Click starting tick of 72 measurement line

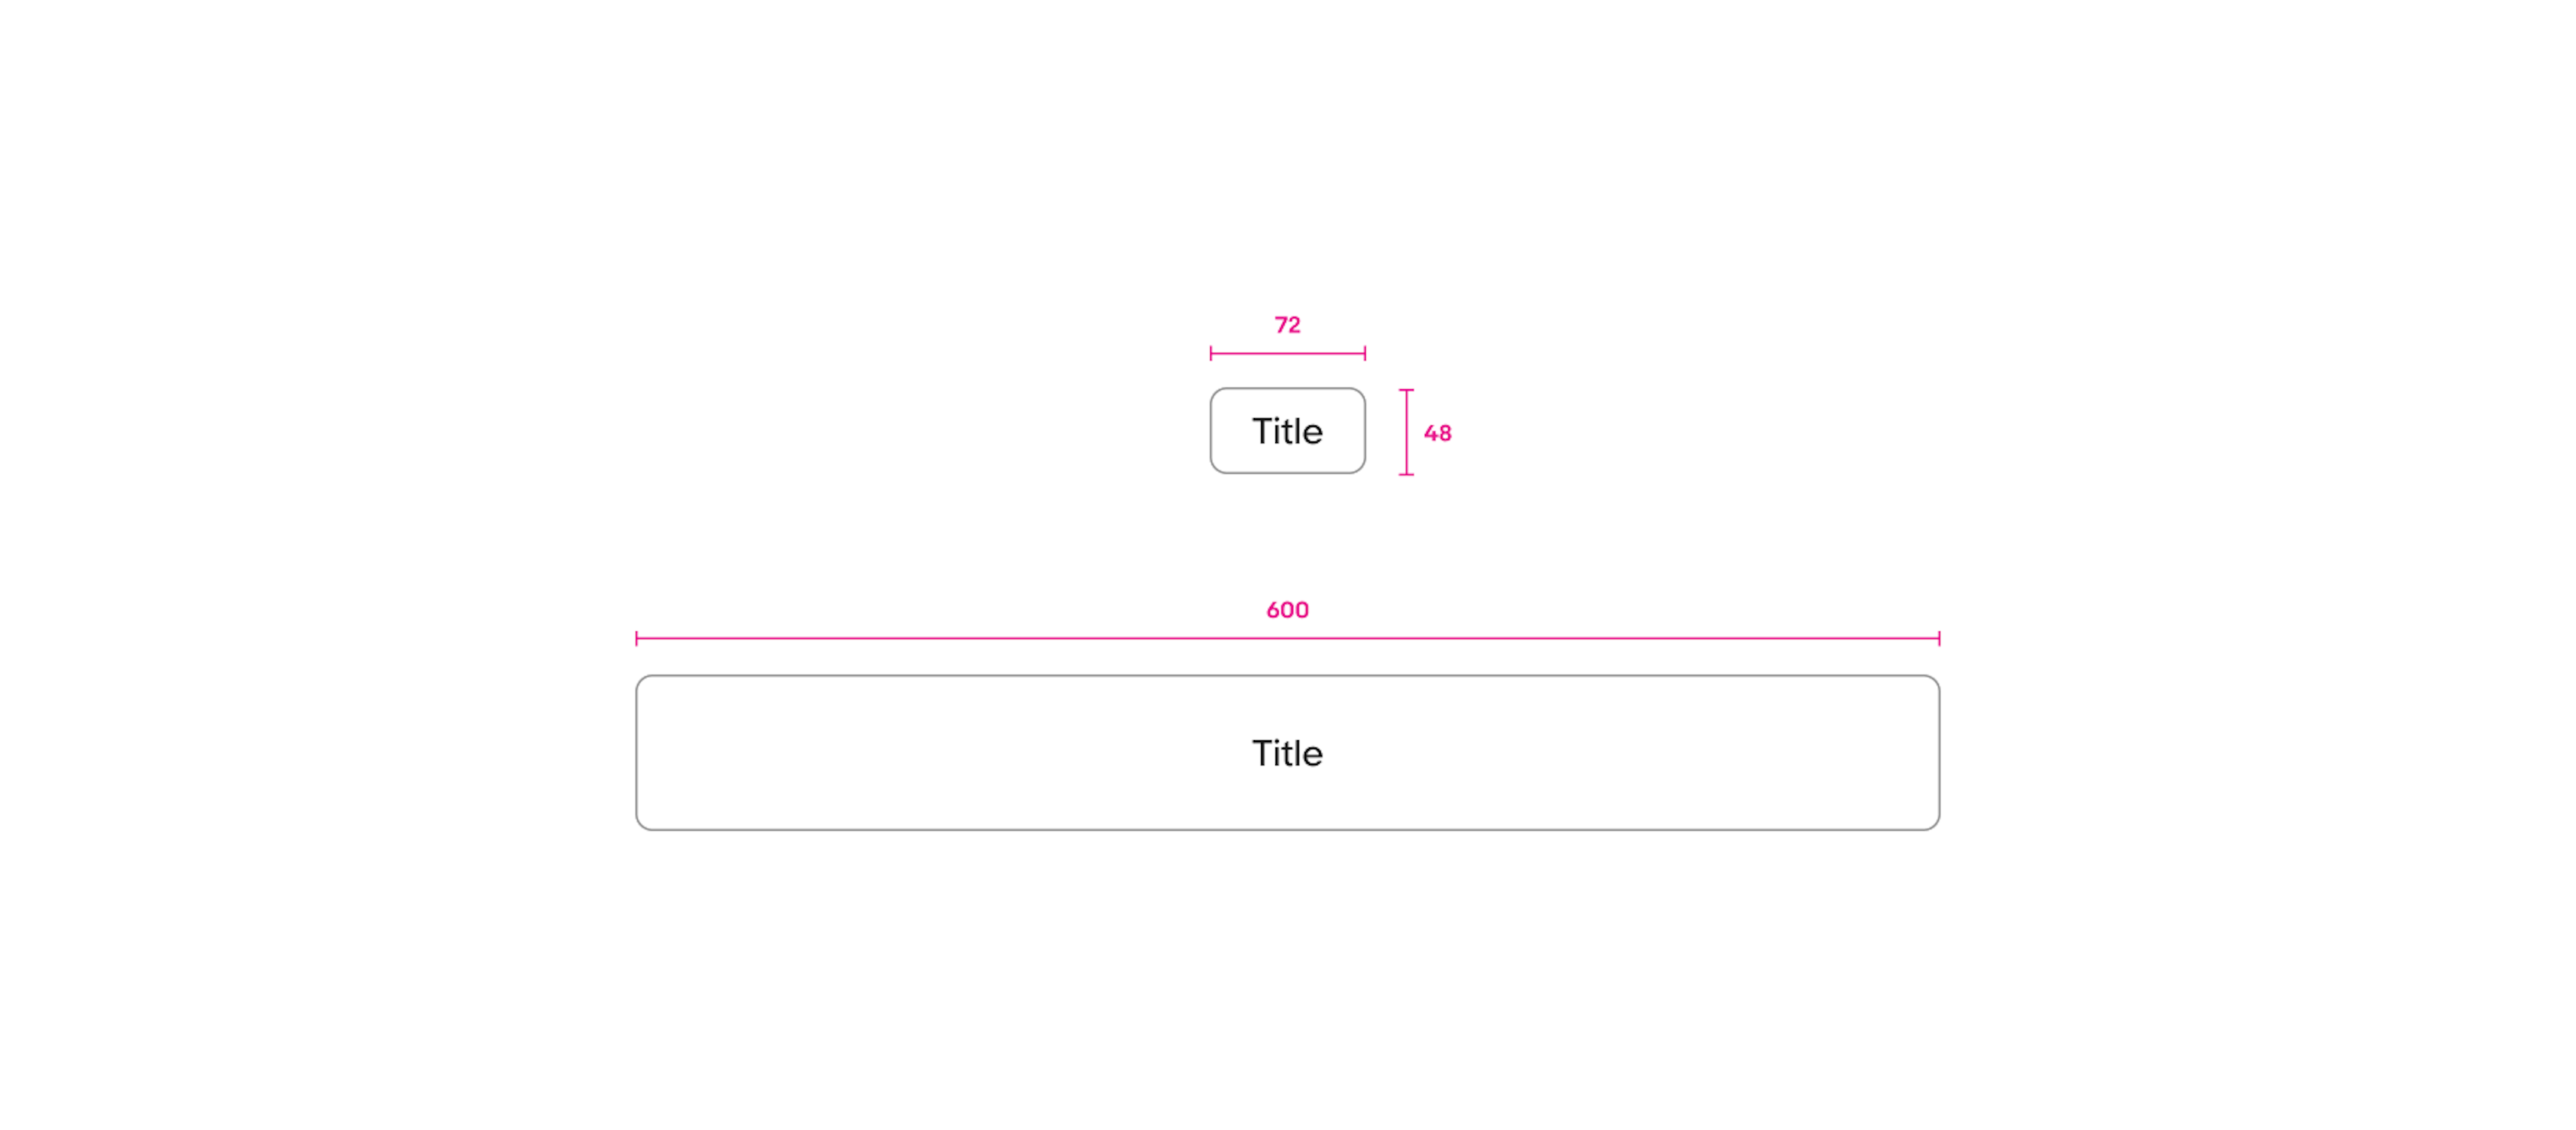(x=1211, y=353)
